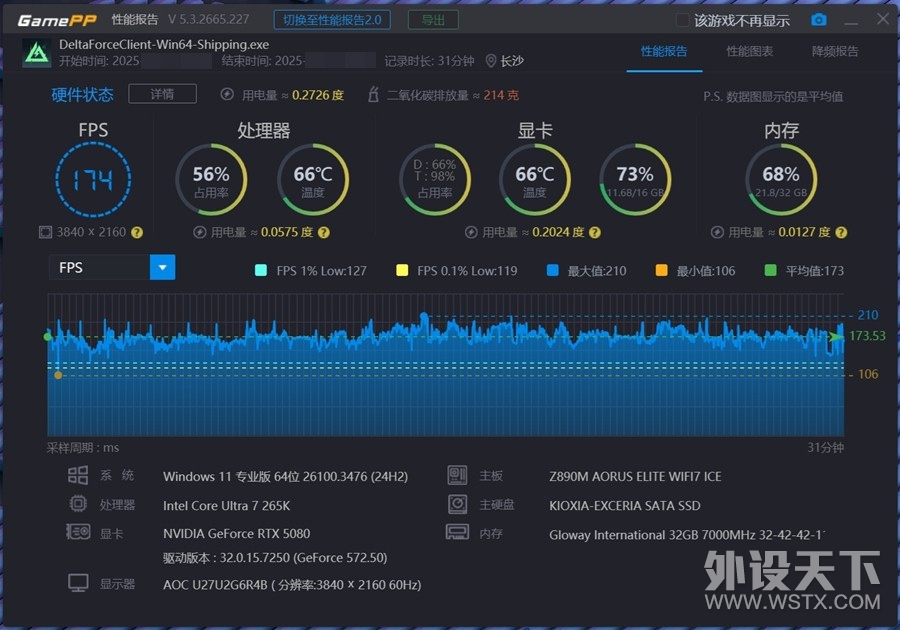Click the processor 66℃ temperature gauge
This screenshot has width=900, height=630.
[x=313, y=180]
